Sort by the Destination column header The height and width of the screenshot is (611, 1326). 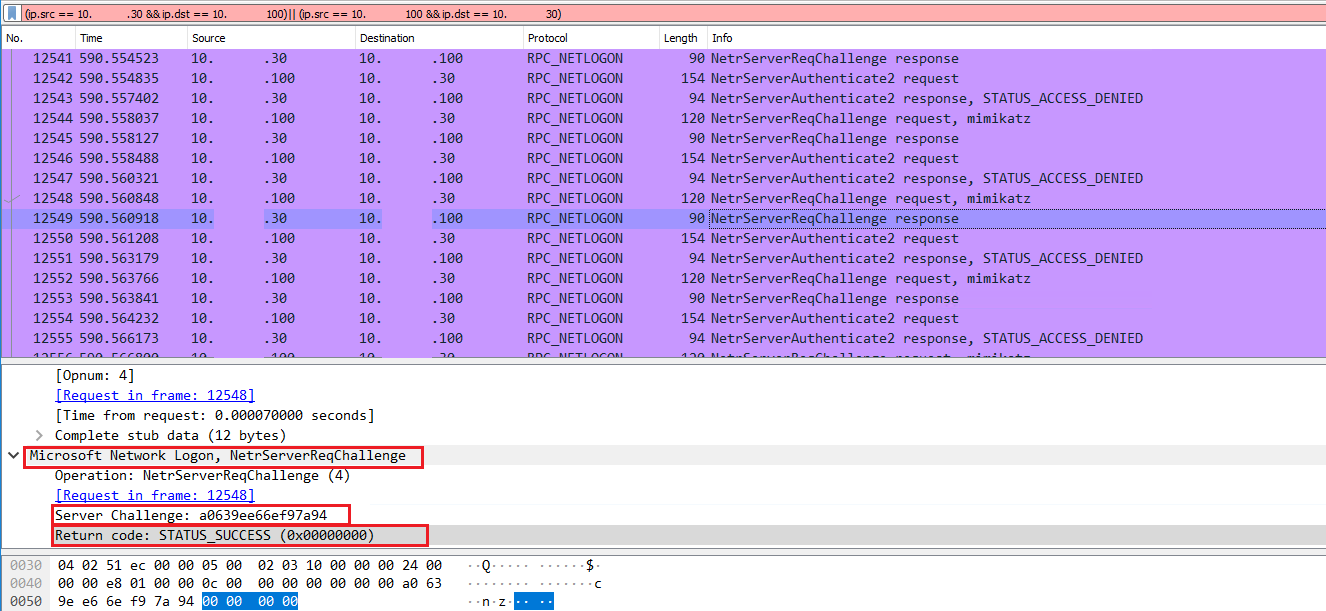(439, 38)
